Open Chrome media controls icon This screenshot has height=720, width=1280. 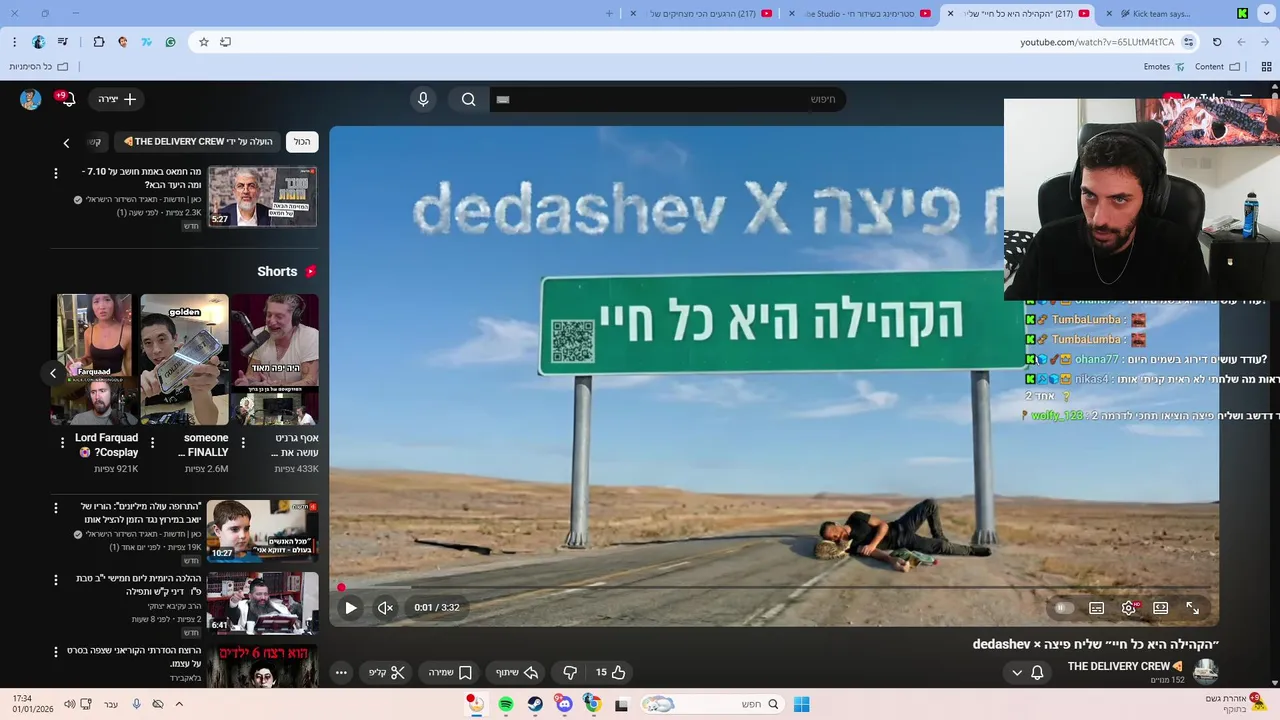click(63, 42)
